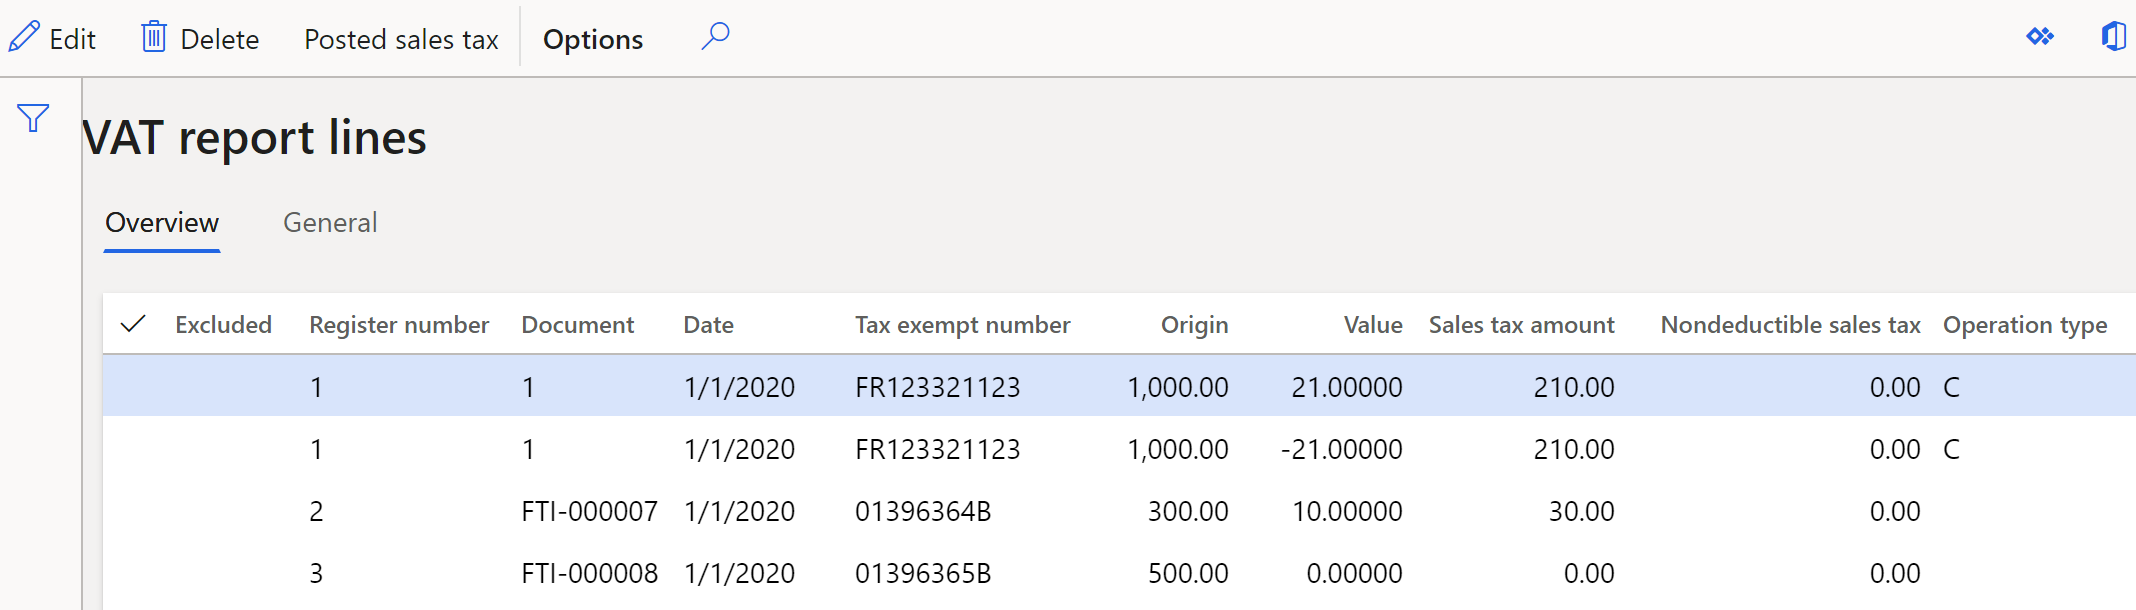Click the Delete trash can icon
The image size is (2136, 610).
(153, 37)
